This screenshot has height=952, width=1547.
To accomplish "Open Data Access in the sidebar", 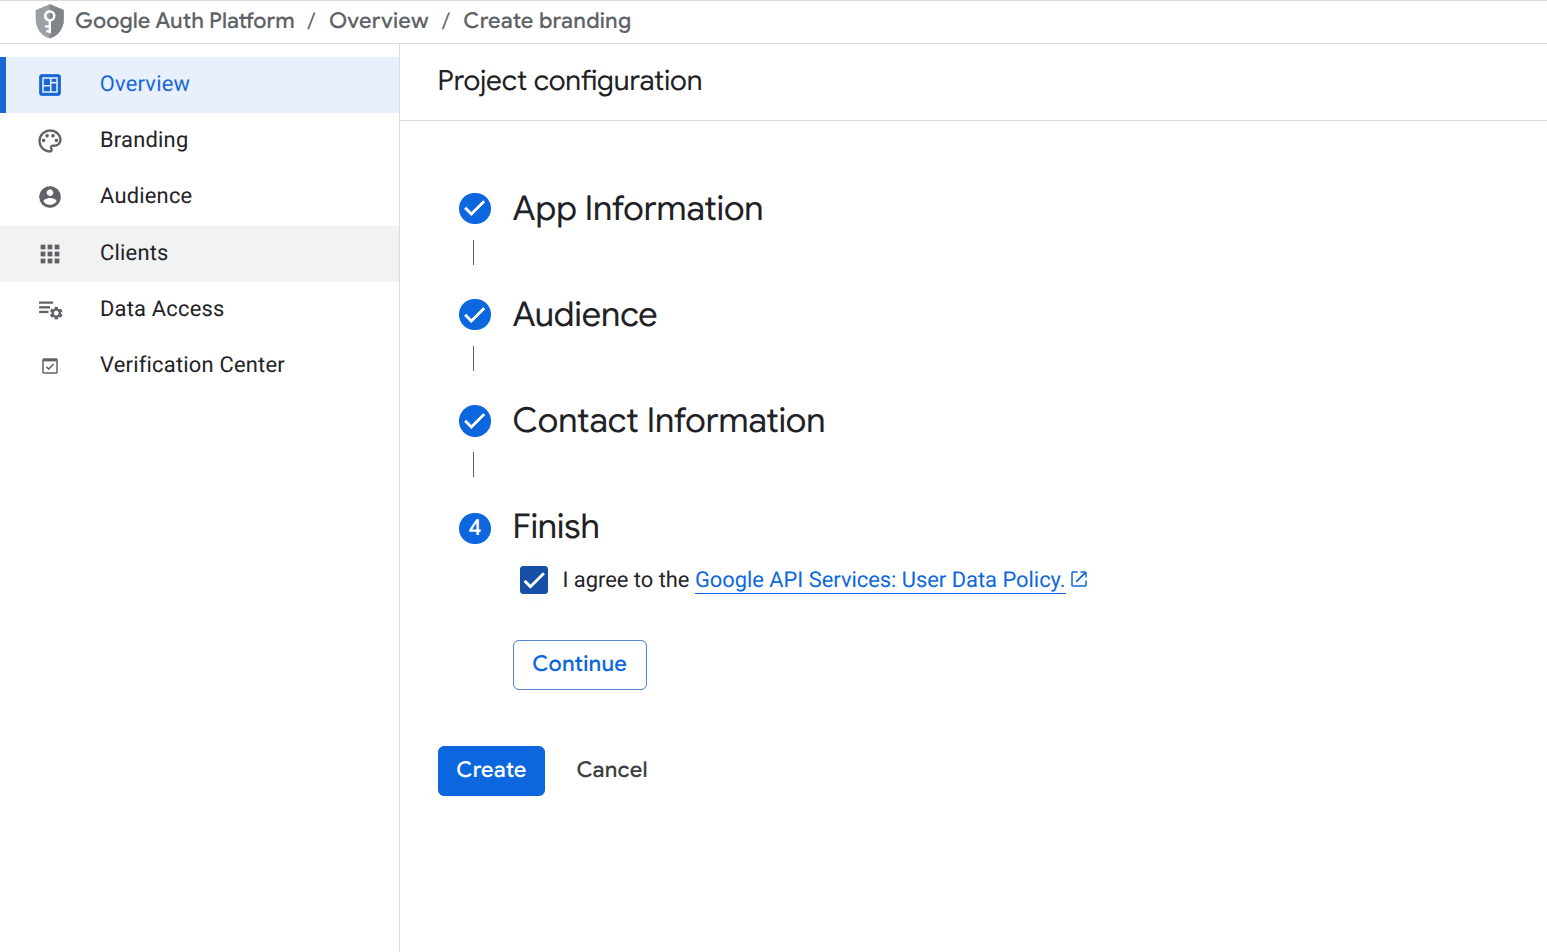I will (x=200, y=310).
